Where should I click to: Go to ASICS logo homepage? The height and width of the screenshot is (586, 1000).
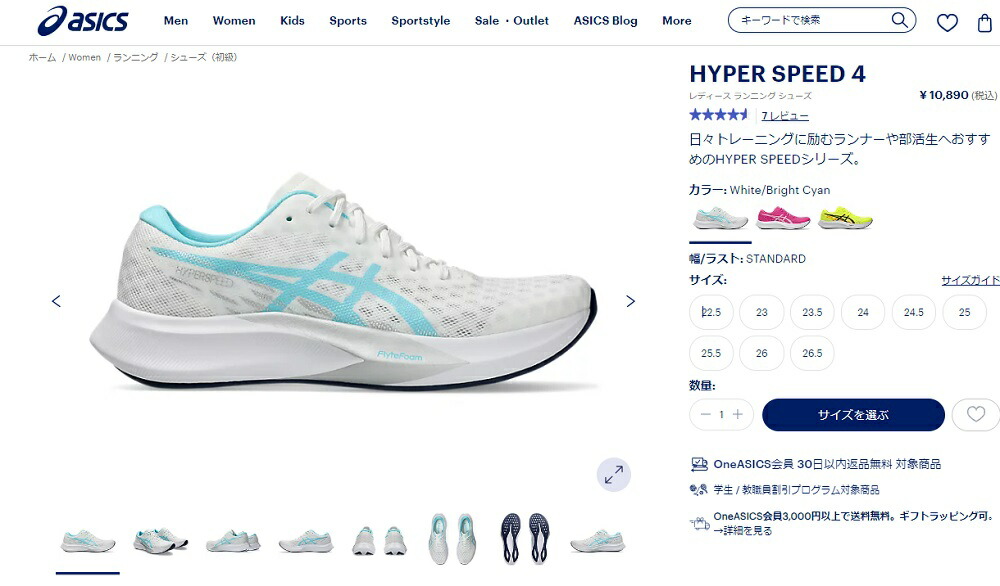click(x=83, y=20)
